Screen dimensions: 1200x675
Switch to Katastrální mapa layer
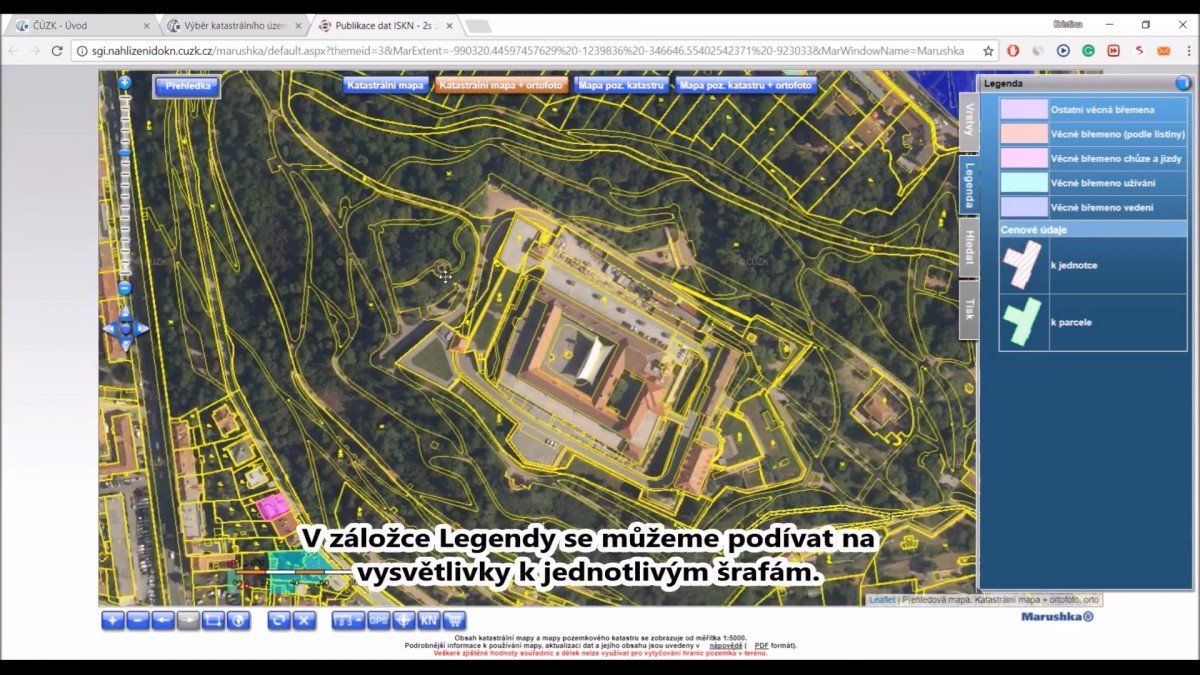[385, 86]
